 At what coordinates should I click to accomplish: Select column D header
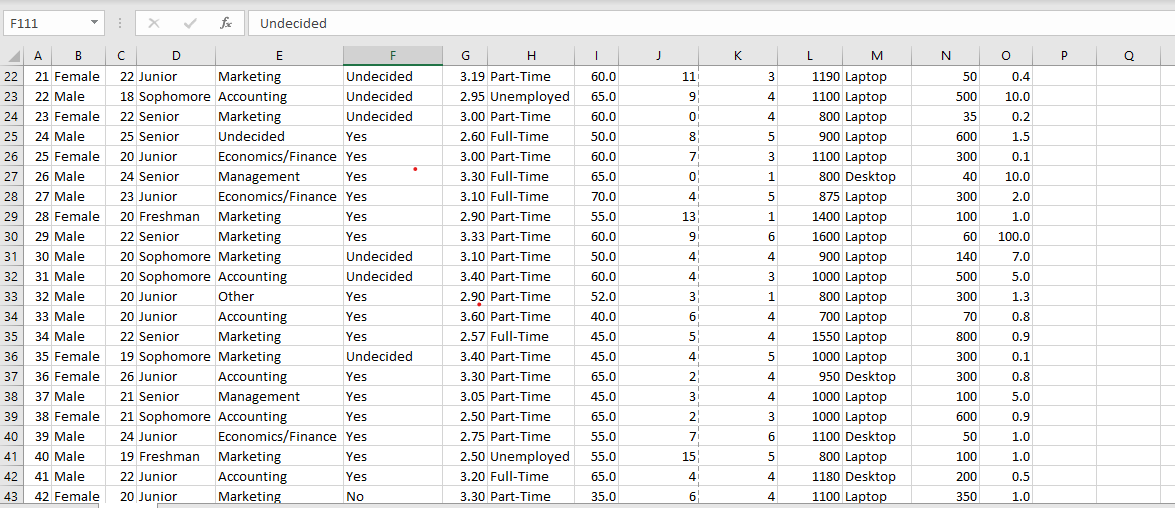click(x=176, y=55)
